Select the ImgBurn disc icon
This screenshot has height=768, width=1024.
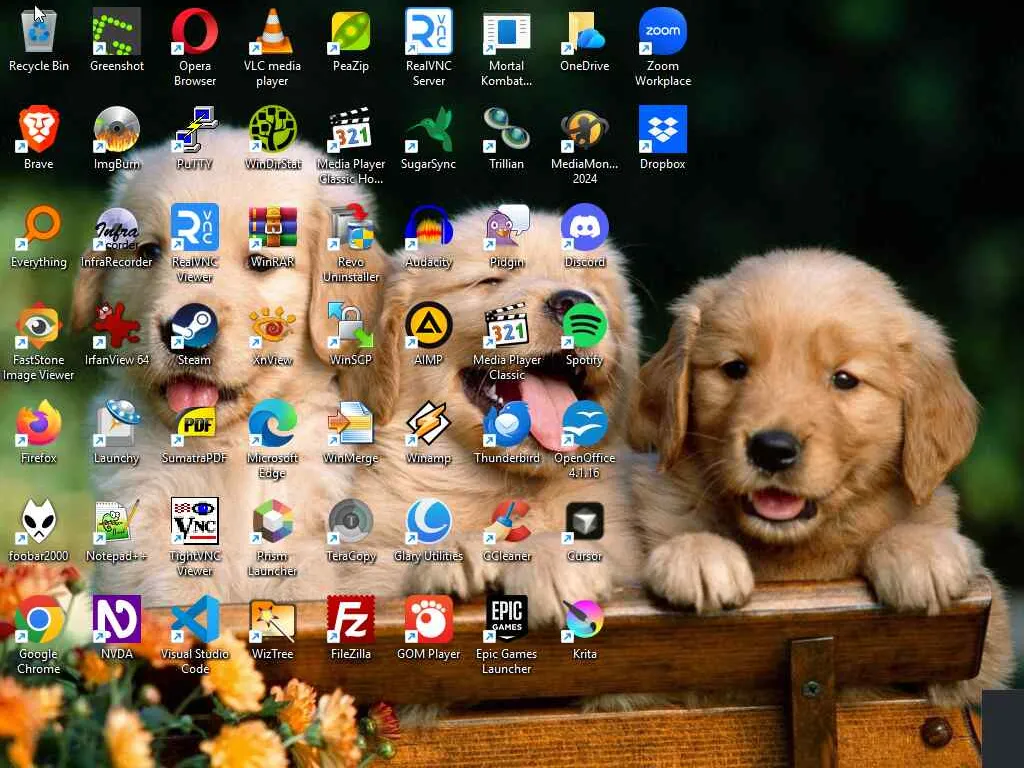coord(116,129)
